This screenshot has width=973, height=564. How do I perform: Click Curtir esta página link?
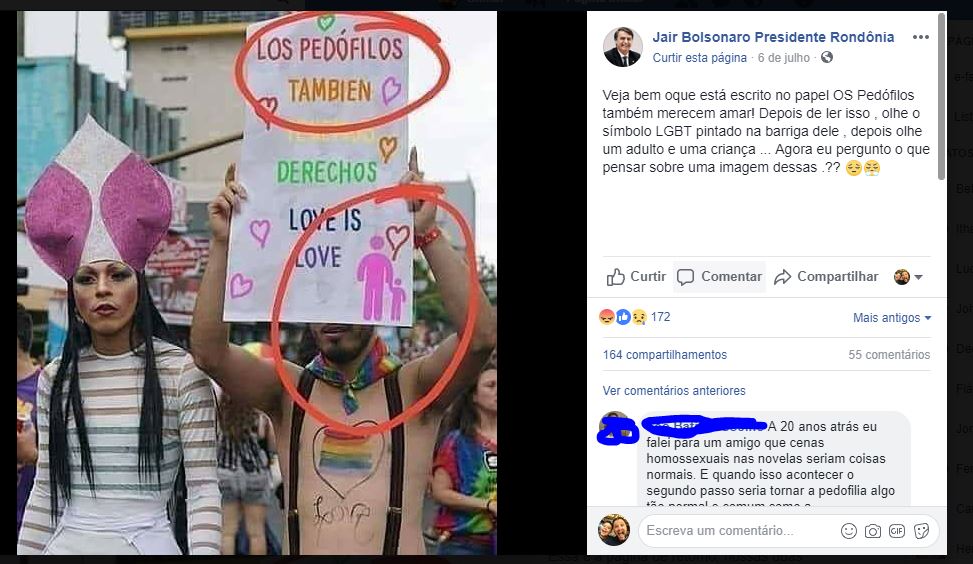pos(699,58)
